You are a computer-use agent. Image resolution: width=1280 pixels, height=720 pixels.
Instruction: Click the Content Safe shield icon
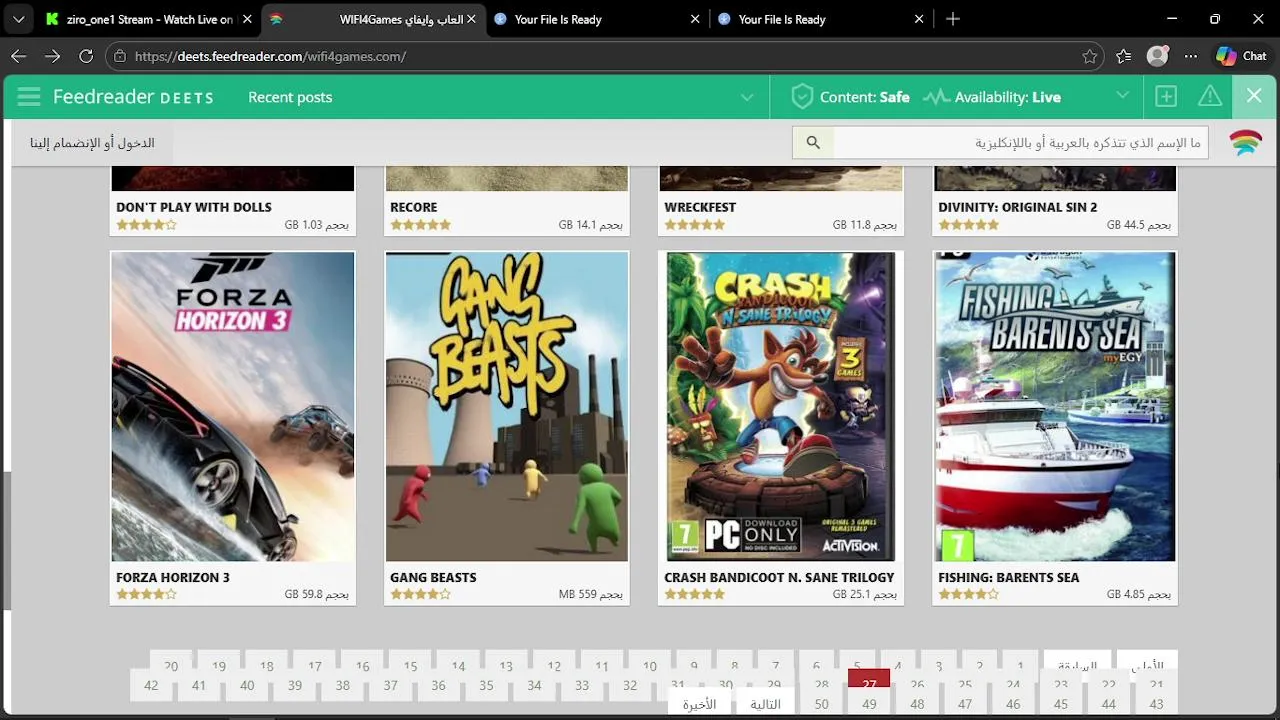(801, 97)
